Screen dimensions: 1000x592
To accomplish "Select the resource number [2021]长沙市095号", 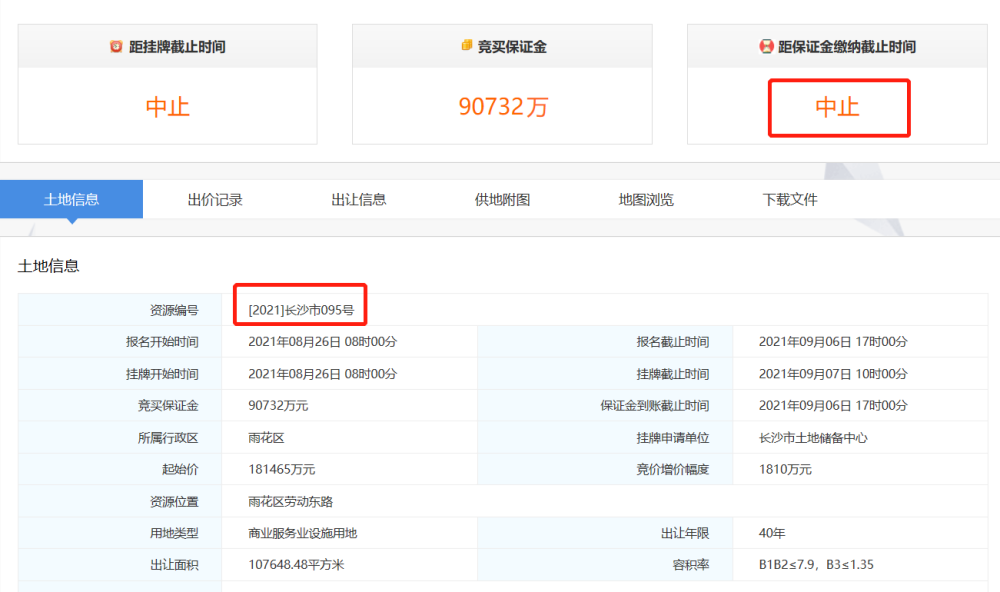I will (301, 310).
